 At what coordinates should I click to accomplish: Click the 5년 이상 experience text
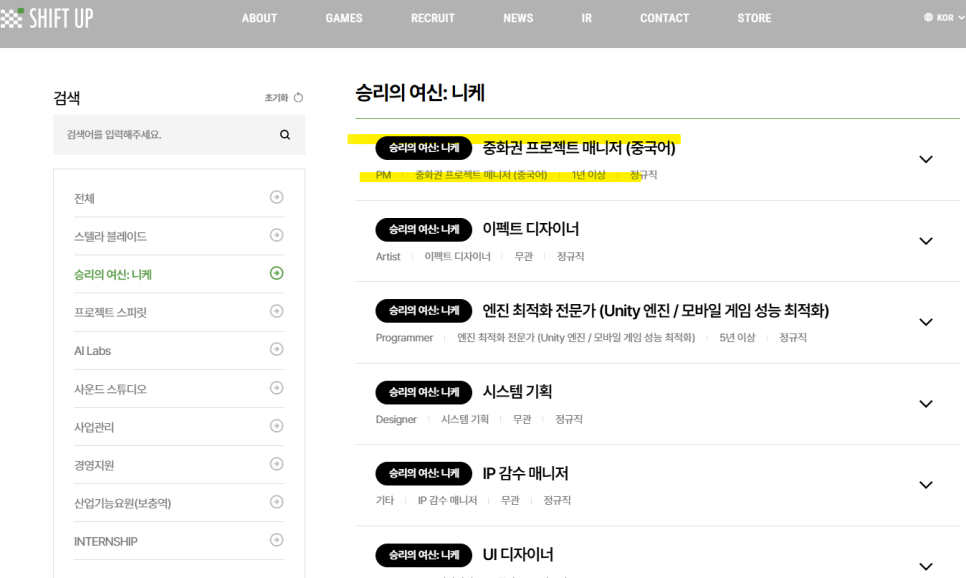click(737, 338)
